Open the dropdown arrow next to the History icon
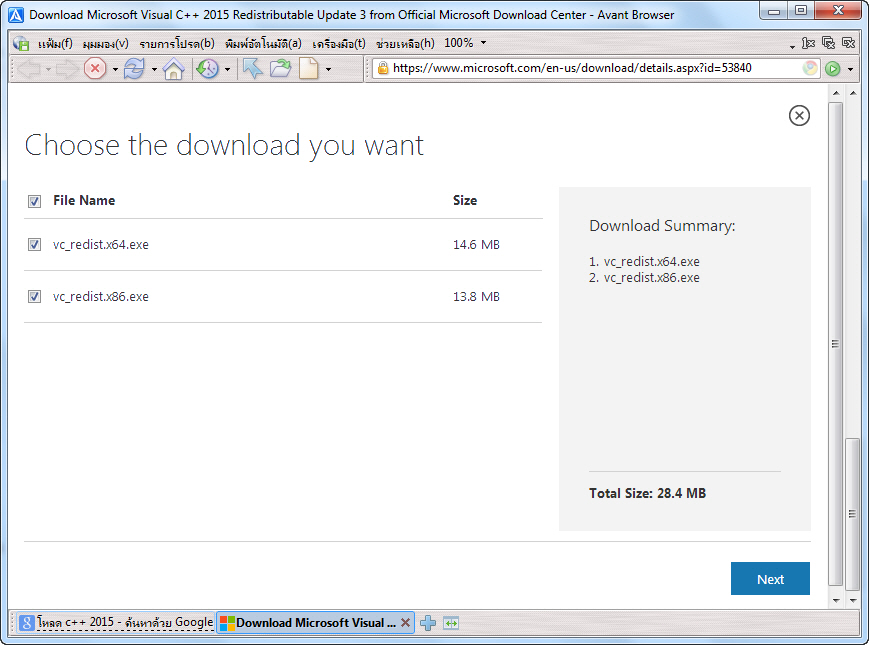Viewport: 869px width, 645px height. (227, 70)
